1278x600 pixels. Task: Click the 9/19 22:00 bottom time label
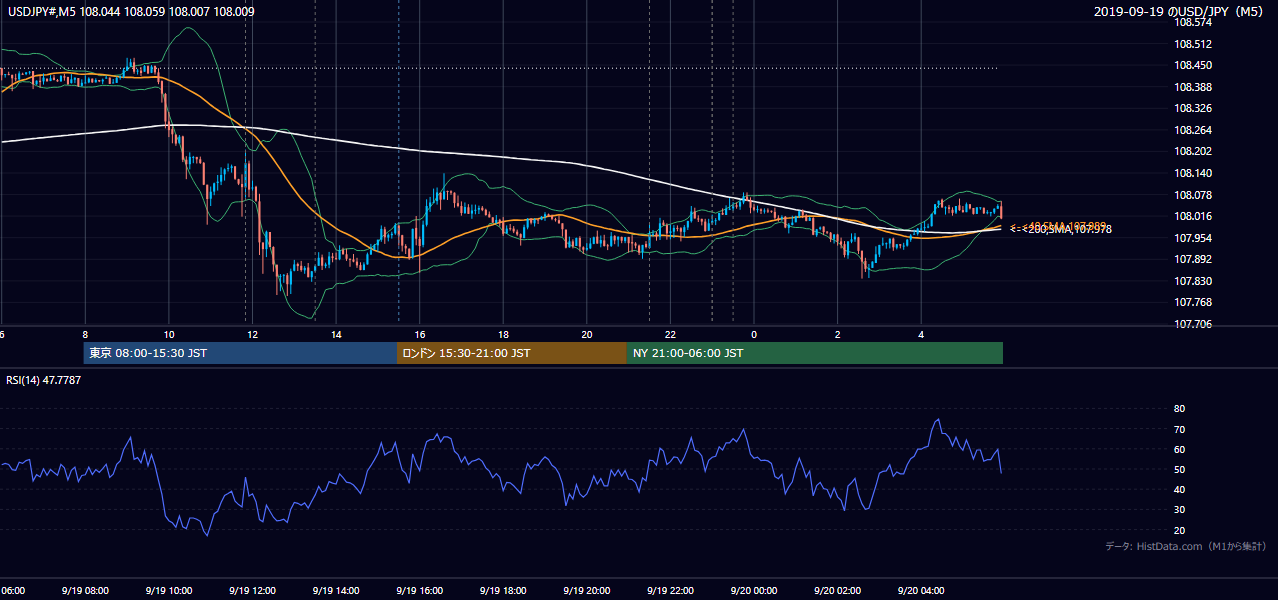point(669,591)
